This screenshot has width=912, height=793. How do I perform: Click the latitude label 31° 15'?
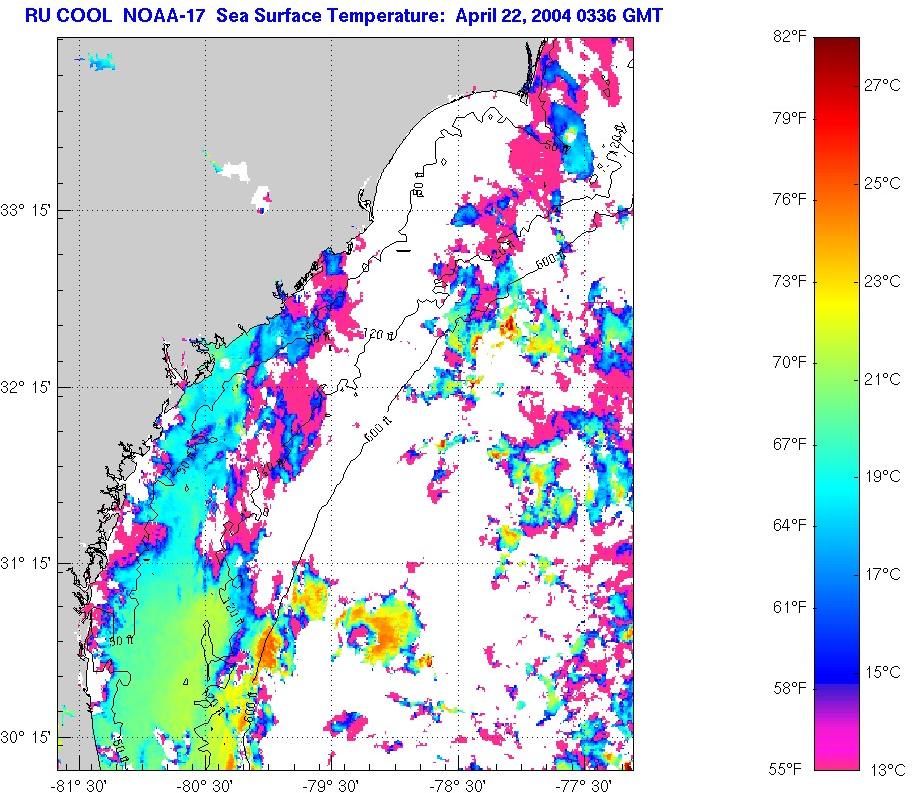click(x=26, y=563)
